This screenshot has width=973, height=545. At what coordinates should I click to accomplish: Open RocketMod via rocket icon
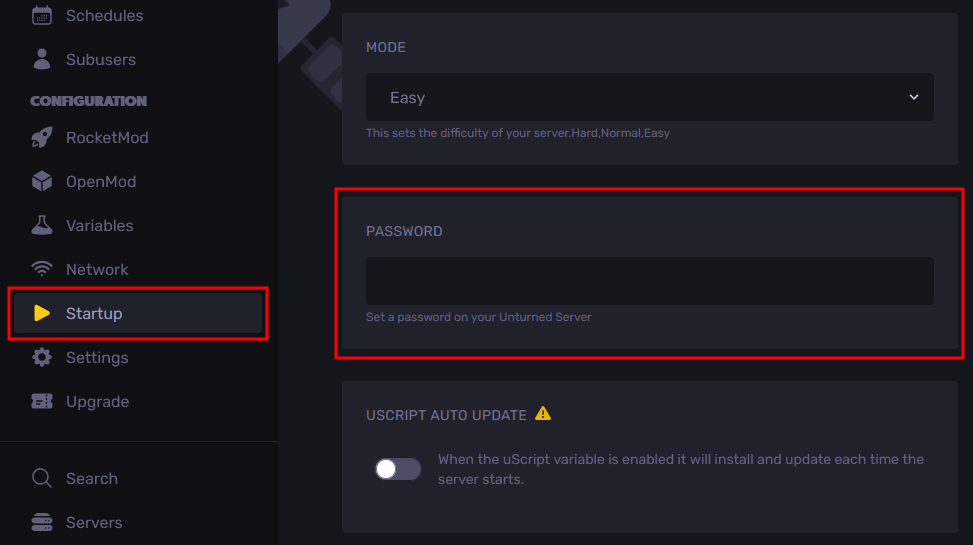pyautogui.click(x=42, y=137)
